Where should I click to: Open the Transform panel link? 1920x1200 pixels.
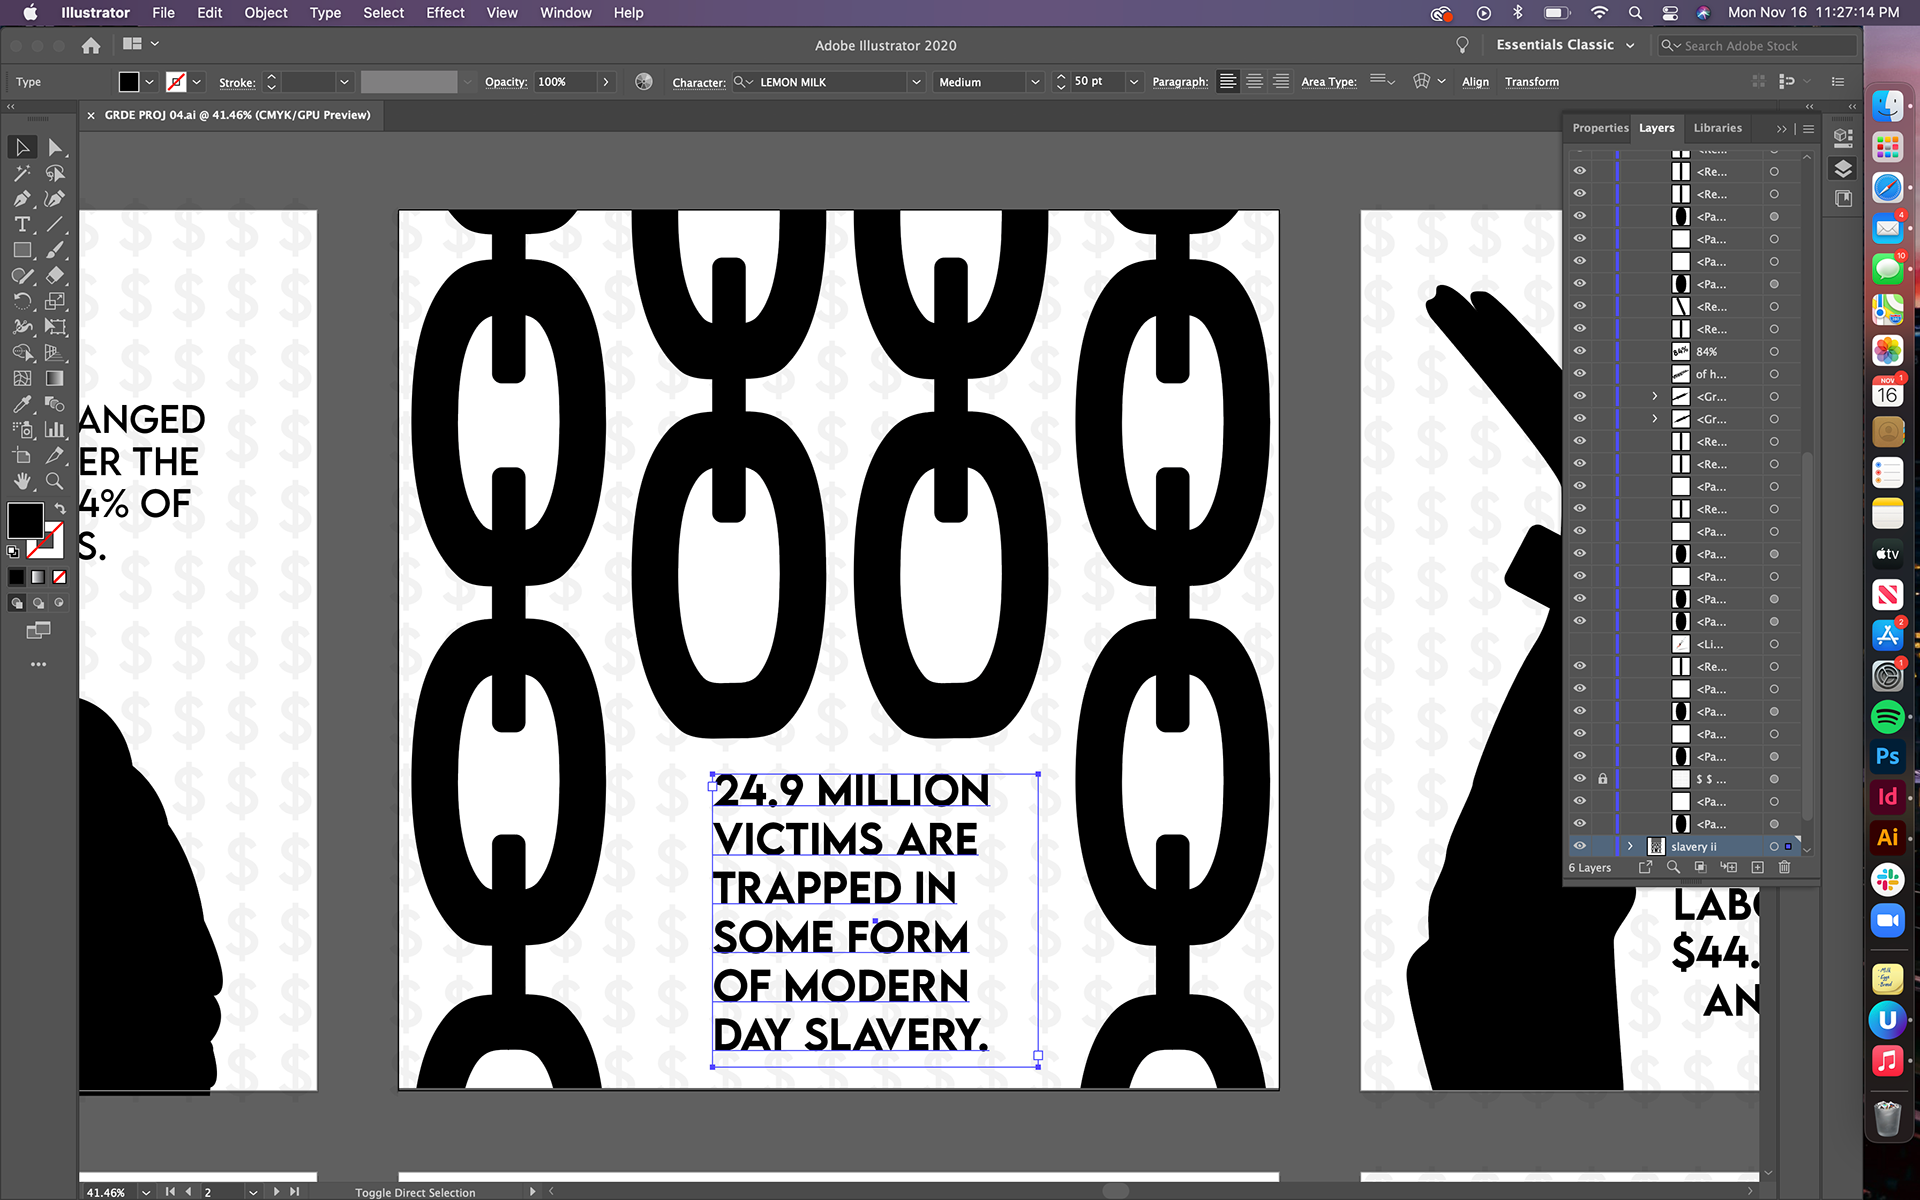click(x=1532, y=82)
